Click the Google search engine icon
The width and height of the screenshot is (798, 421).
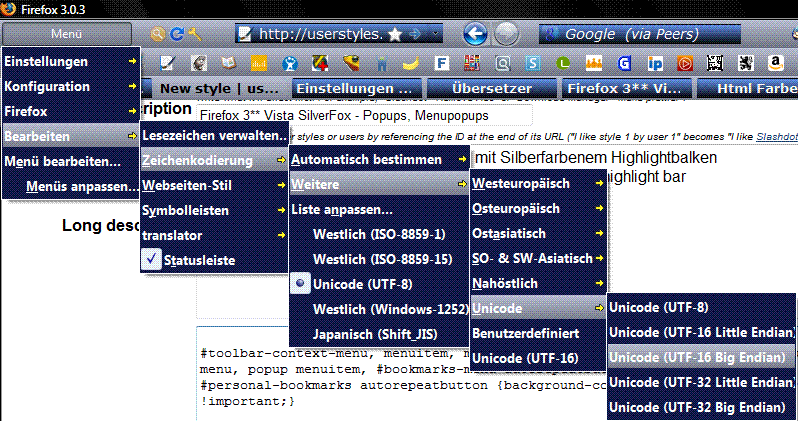(550, 34)
